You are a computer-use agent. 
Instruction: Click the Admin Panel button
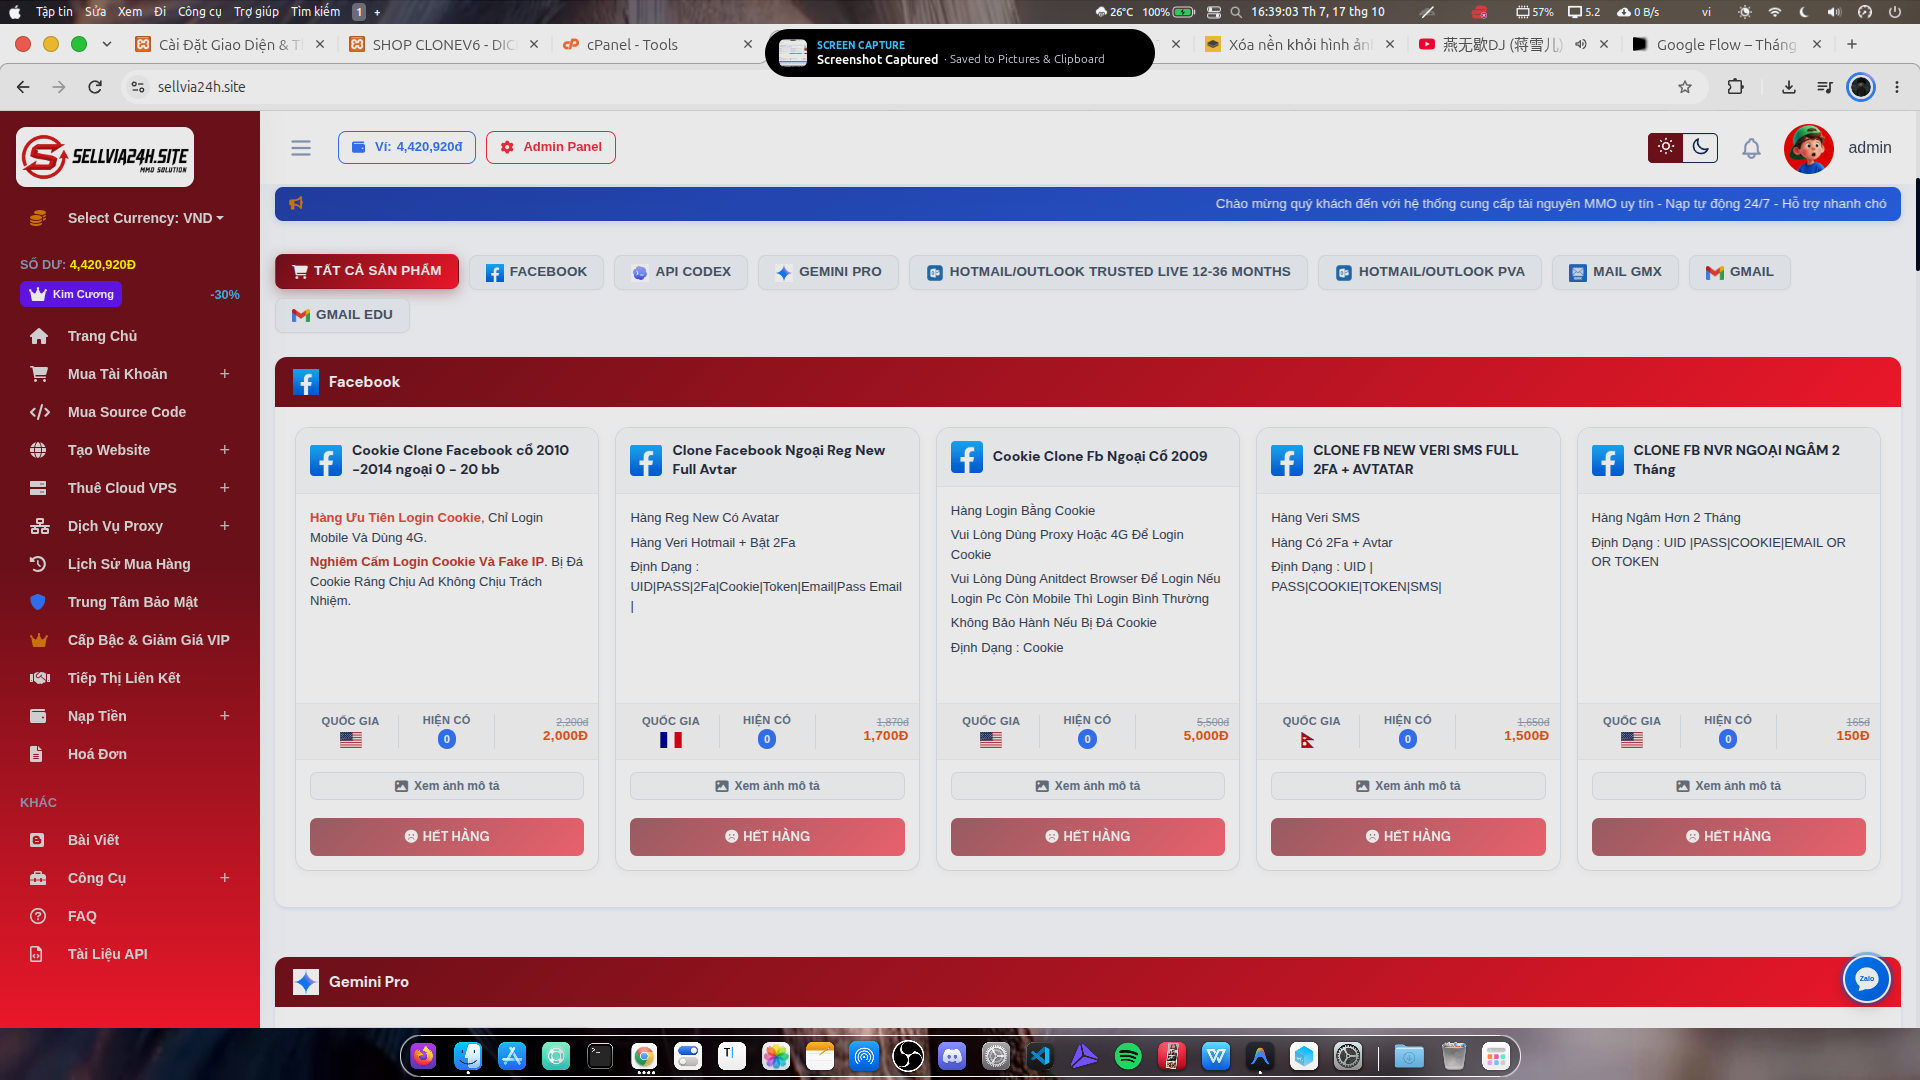[550, 147]
